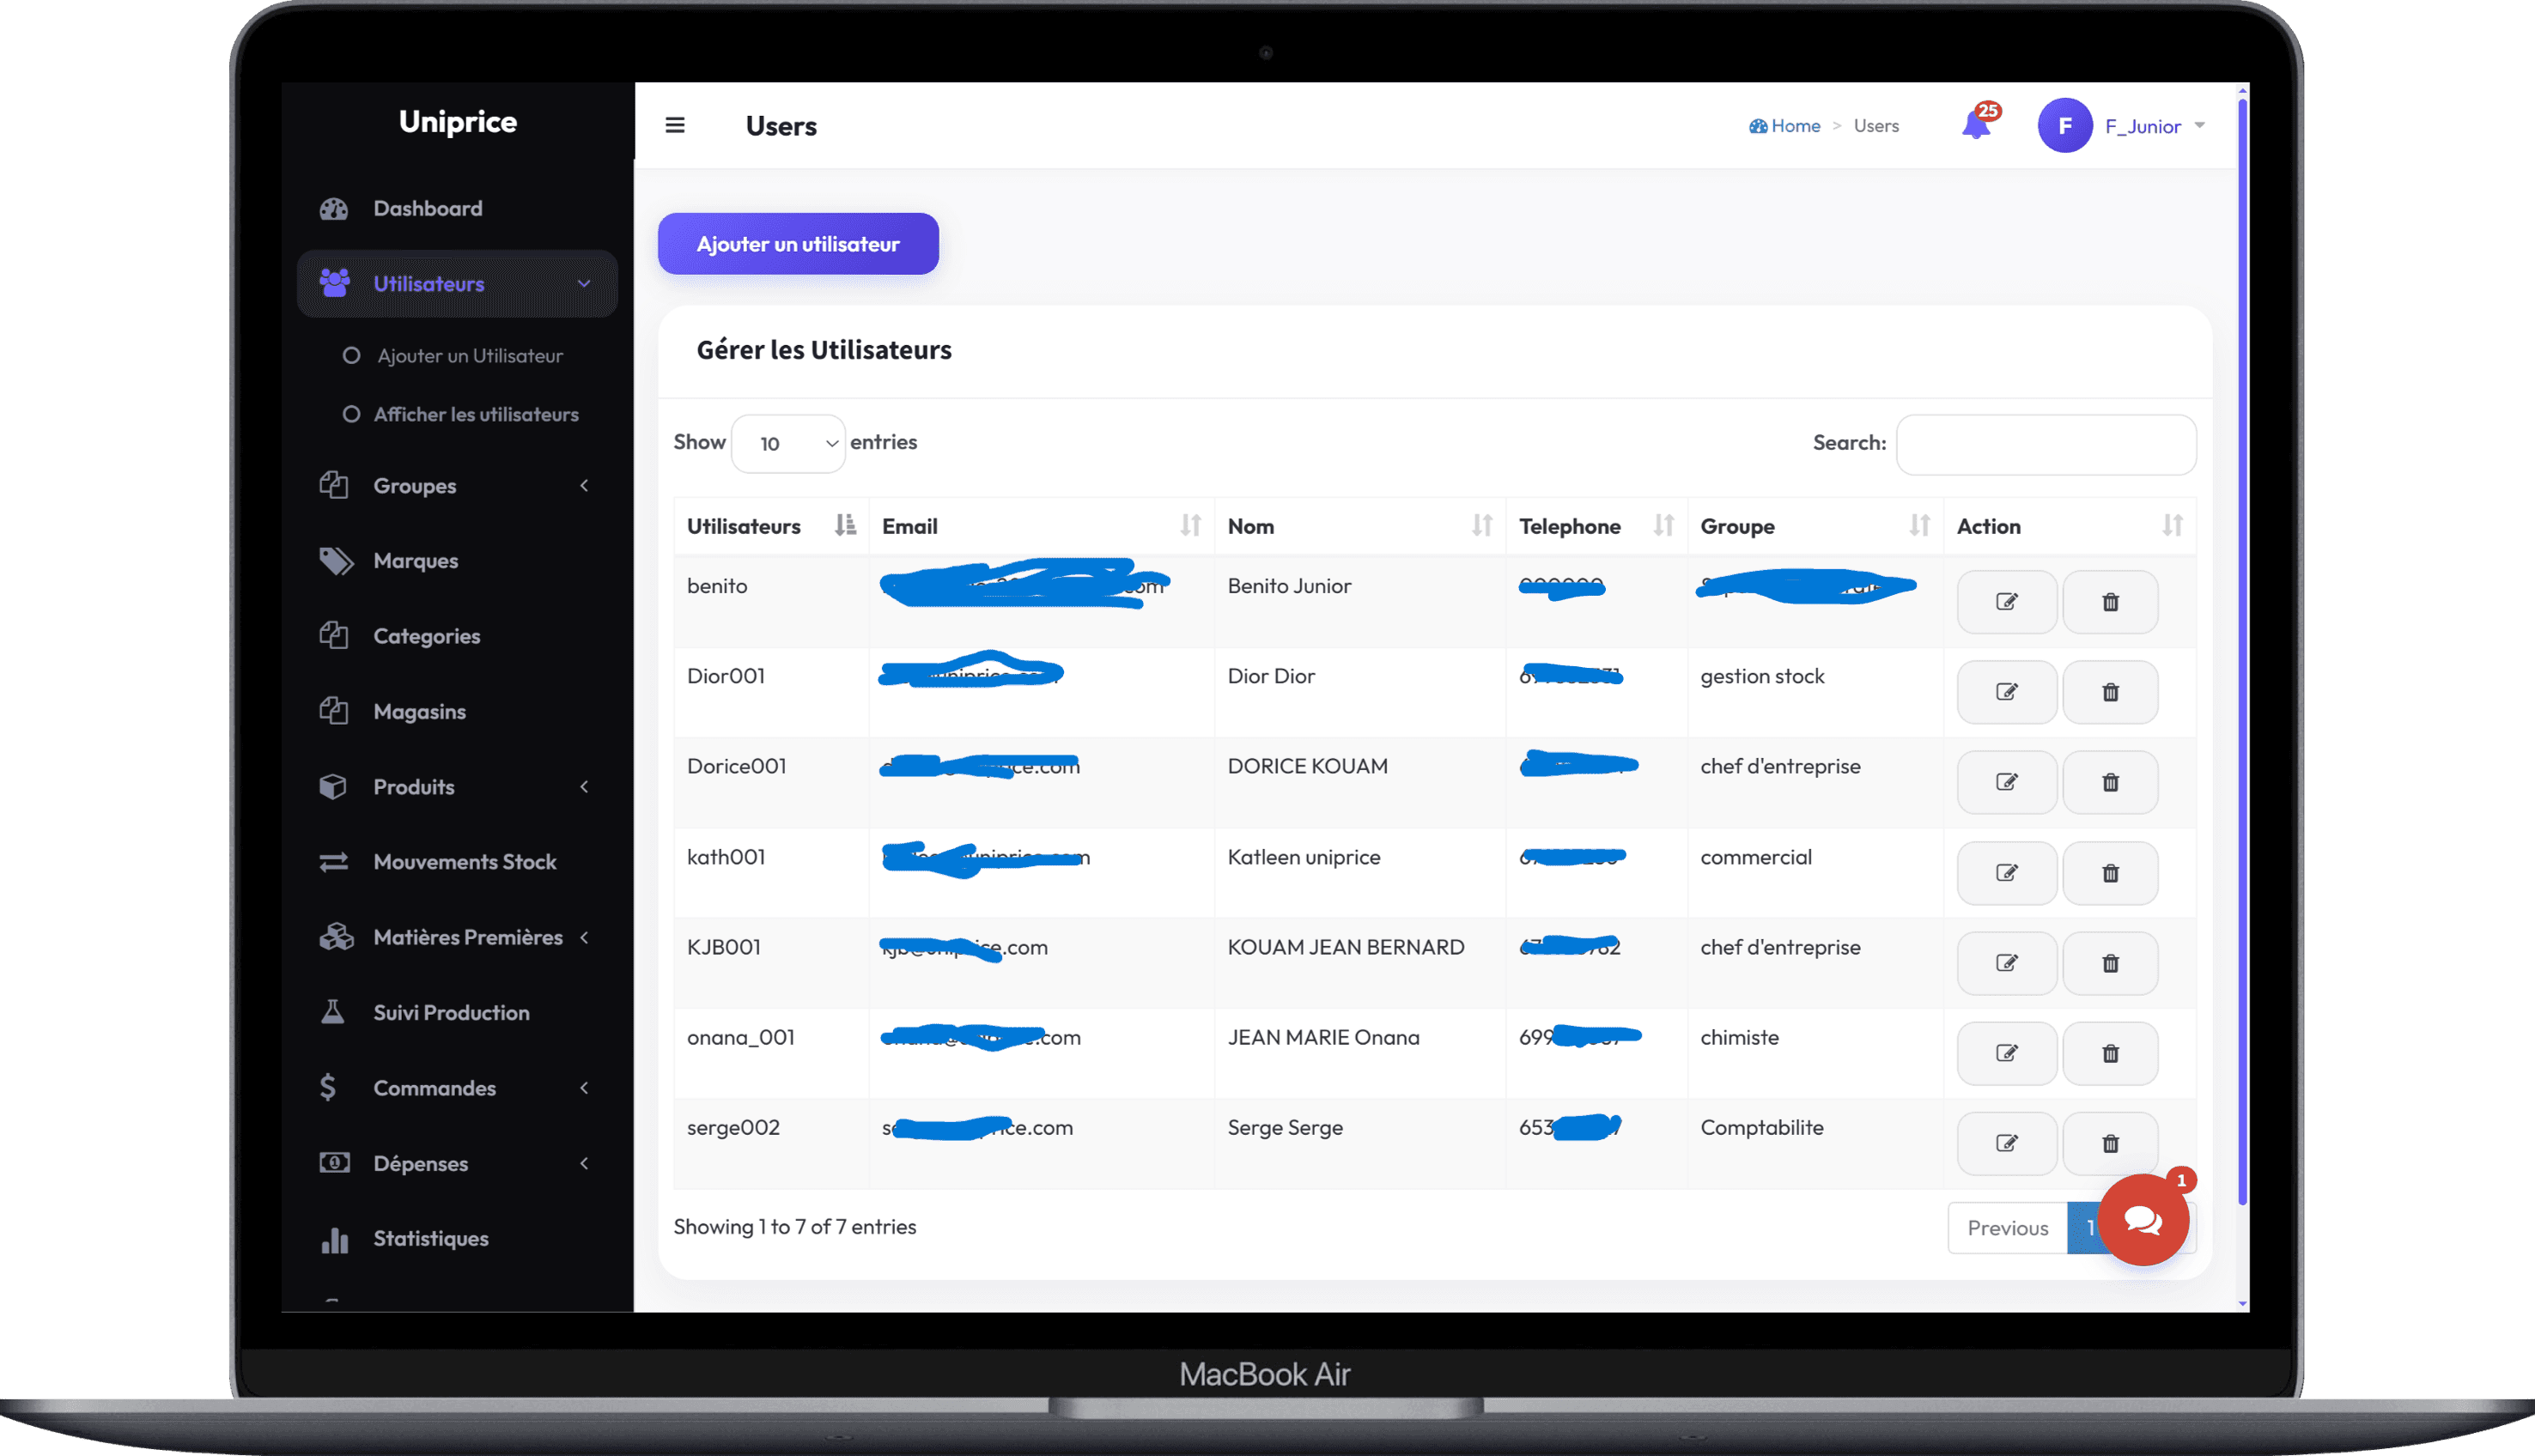Edit user benito
This screenshot has width=2535, height=1456.
[x=2007, y=602]
